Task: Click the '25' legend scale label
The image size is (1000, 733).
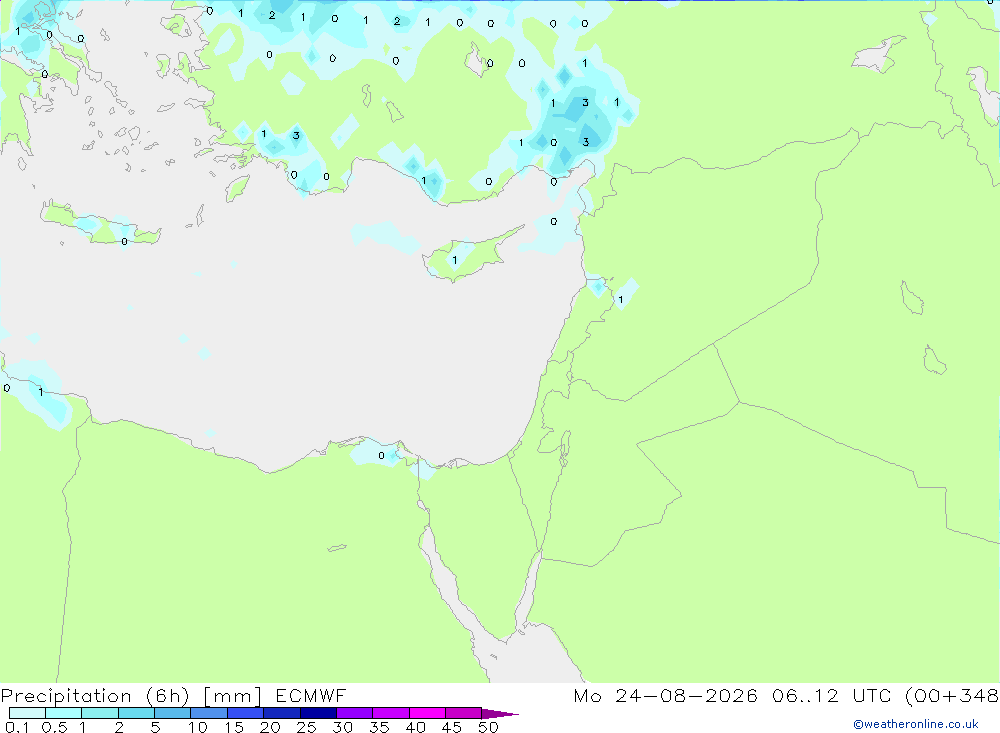Action: [x=307, y=727]
